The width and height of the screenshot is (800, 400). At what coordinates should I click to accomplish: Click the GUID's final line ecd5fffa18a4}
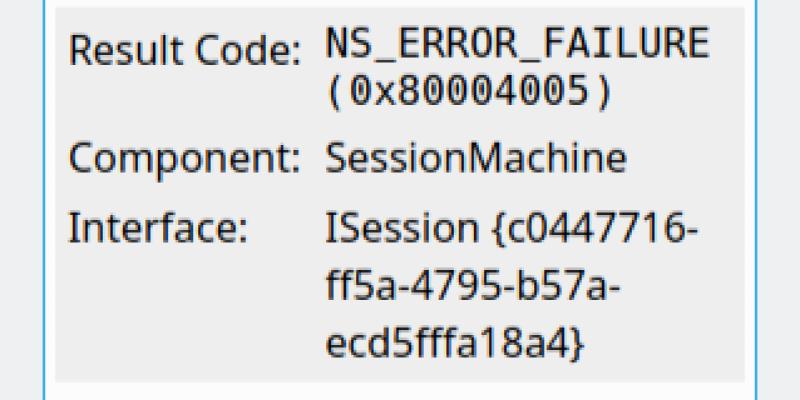(455, 343)
